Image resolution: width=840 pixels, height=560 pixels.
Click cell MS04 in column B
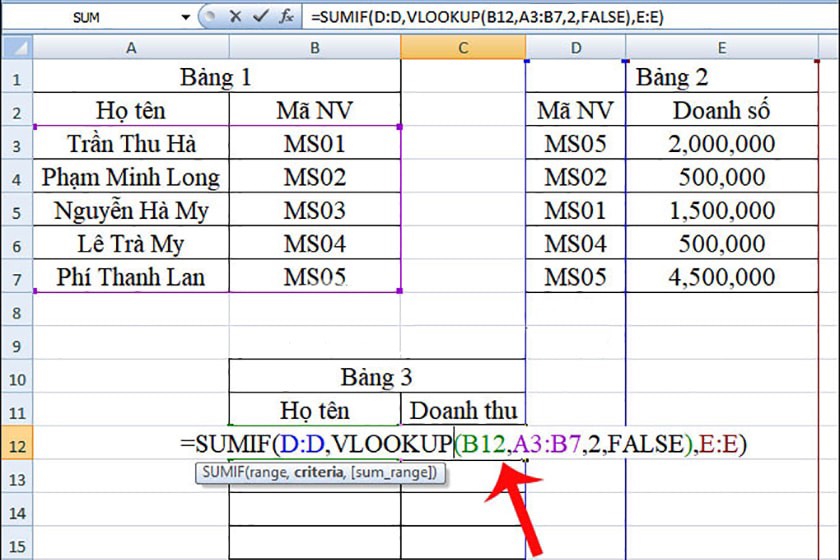pos(314,243)
